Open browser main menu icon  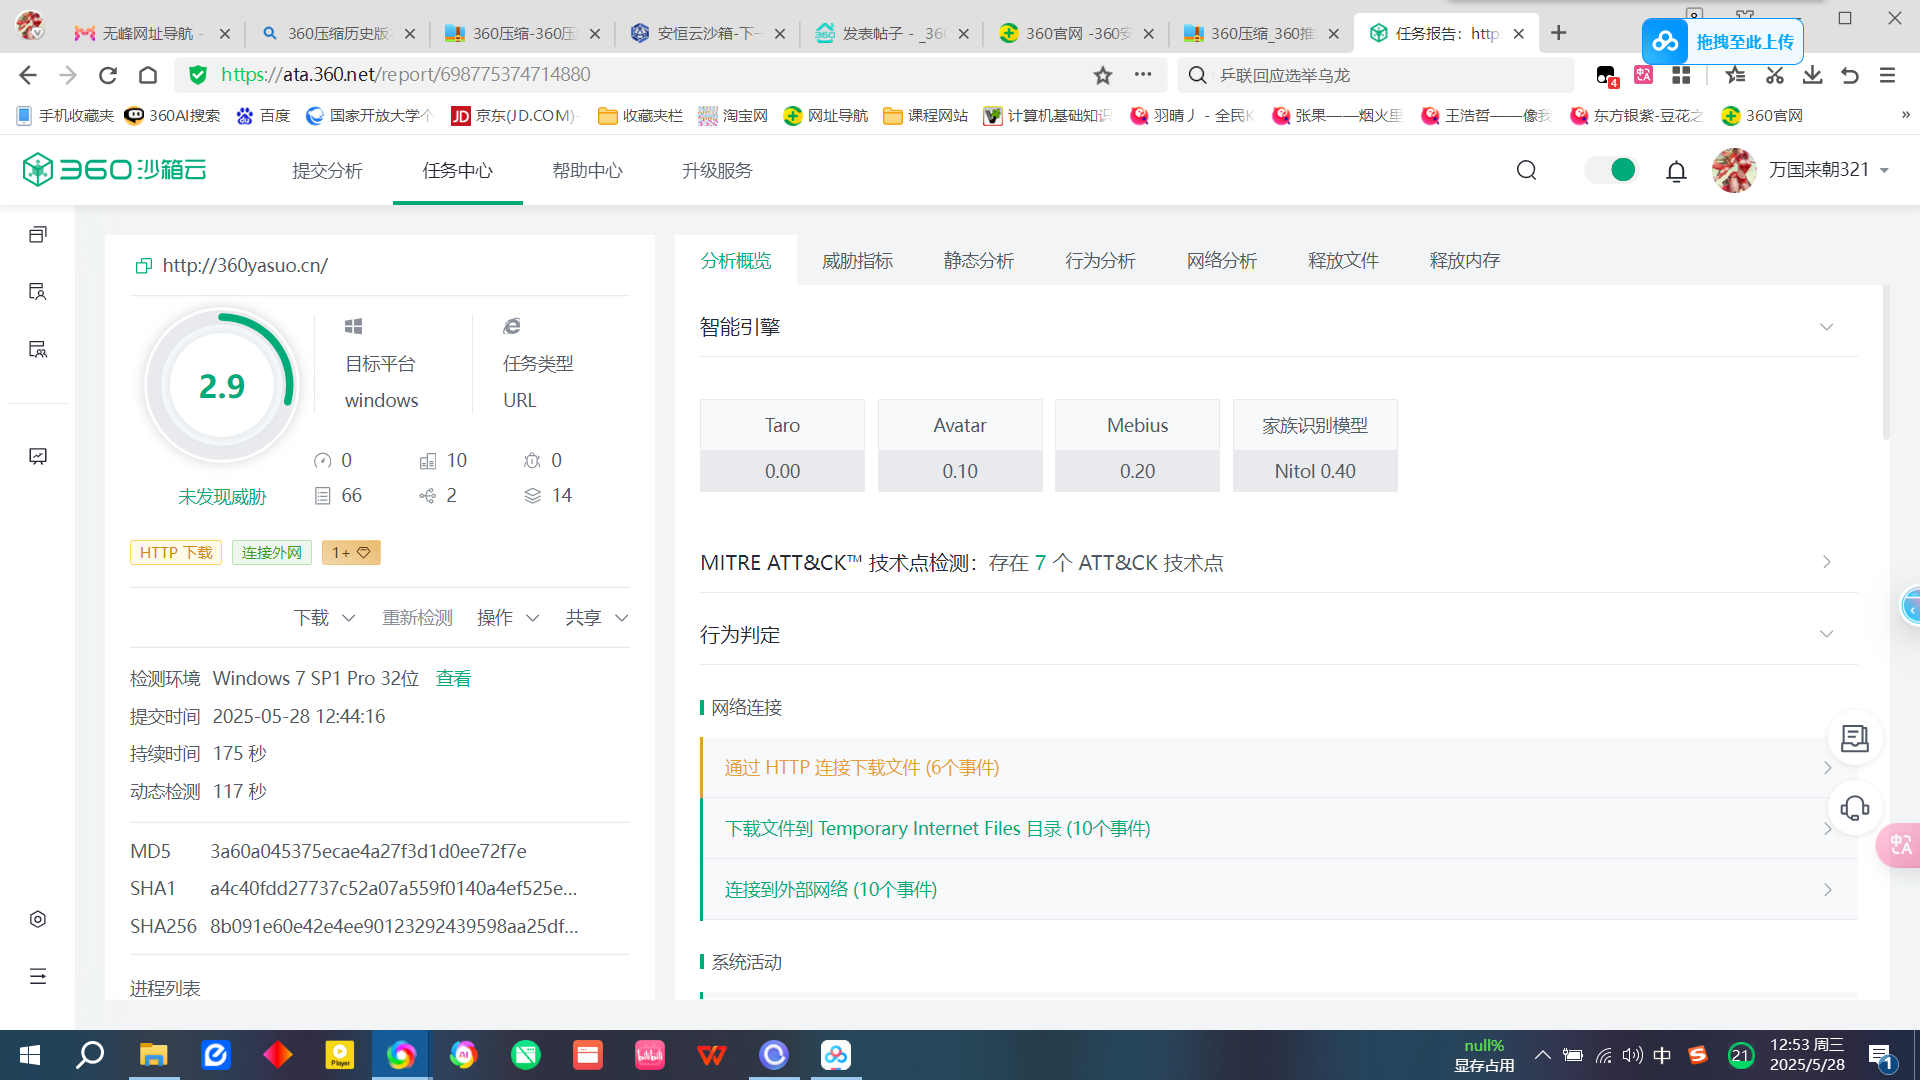coord(1887,75)
